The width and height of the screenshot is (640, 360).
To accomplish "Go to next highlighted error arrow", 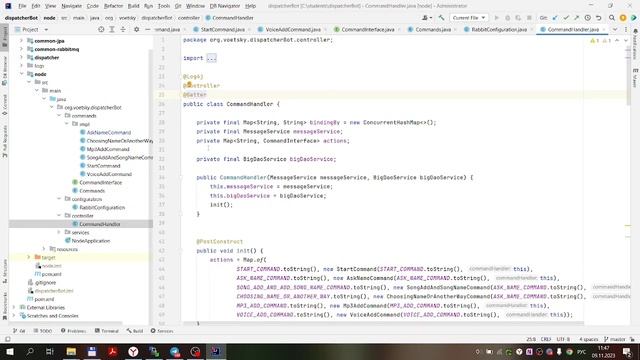I will point(626,41).
